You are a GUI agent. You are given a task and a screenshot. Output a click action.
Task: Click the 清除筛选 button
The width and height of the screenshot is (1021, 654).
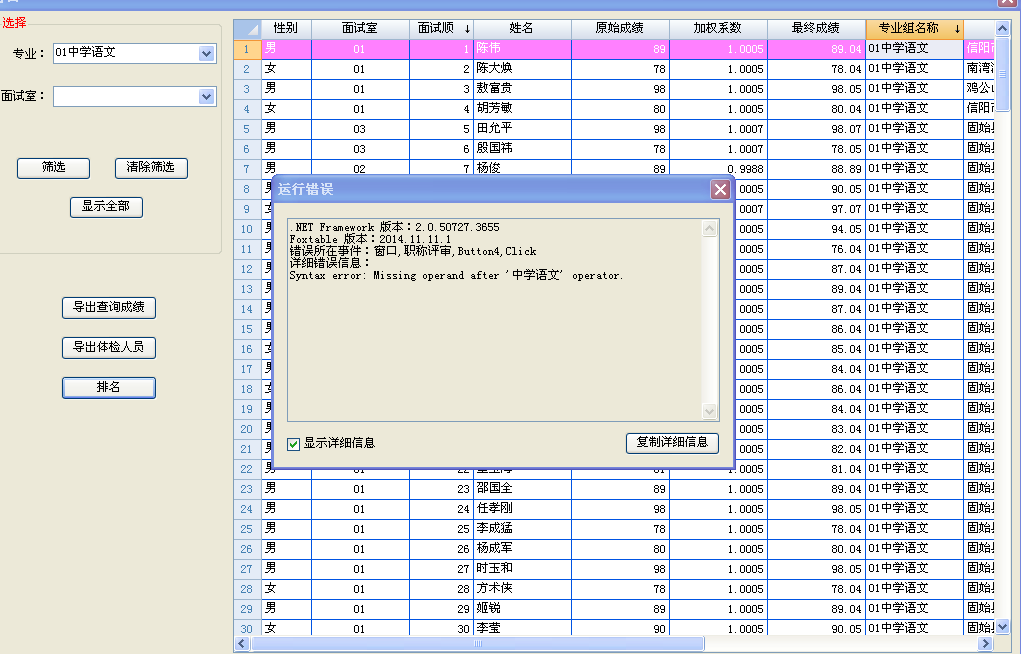[151, 168]
